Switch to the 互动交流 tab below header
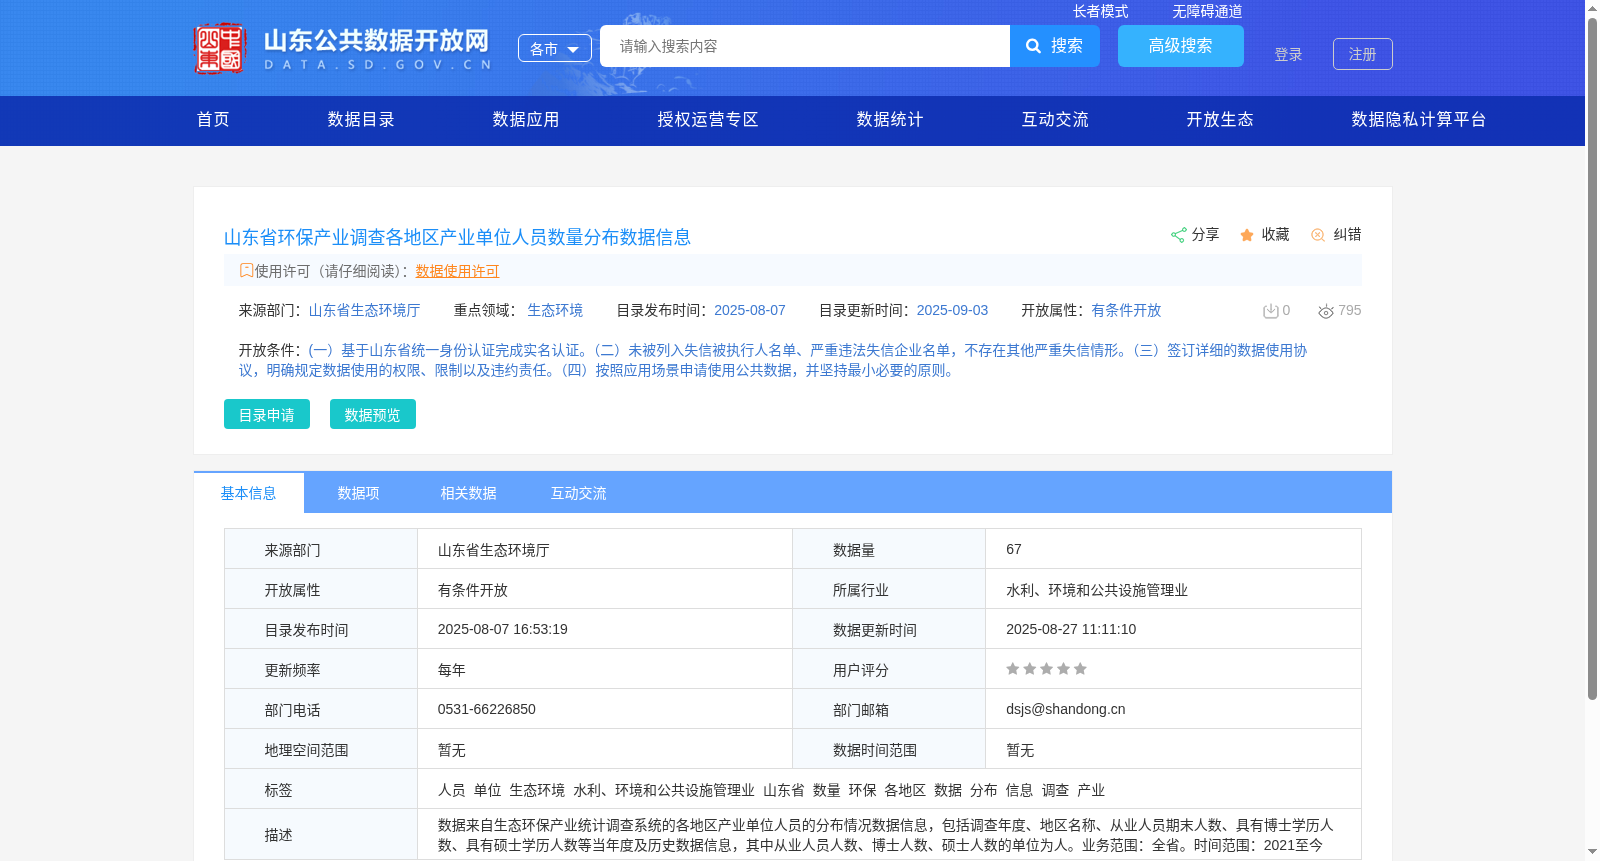This screenshot has height=861, width=1600. (579, 493)
